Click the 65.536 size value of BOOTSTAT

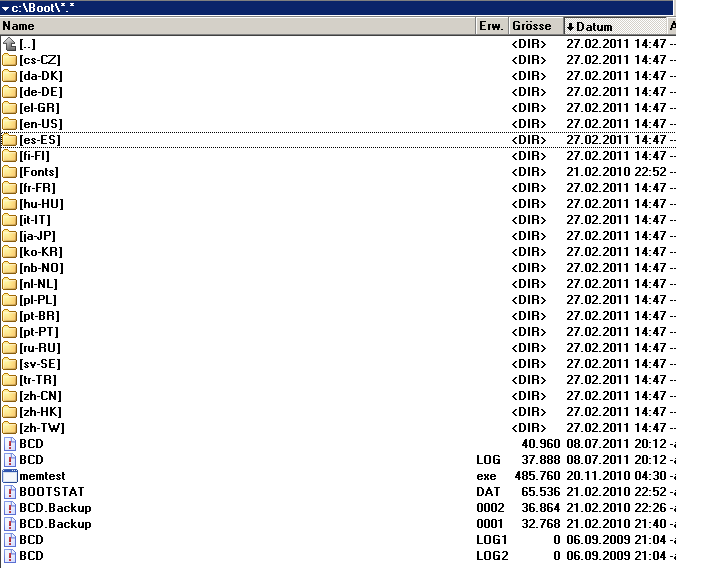pyautogui.click(x=540, y=492)
